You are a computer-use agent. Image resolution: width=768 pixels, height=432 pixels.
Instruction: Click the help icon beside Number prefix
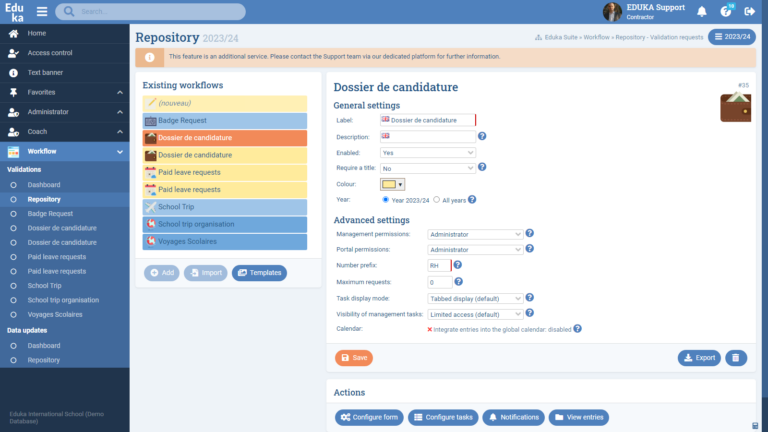457,265
